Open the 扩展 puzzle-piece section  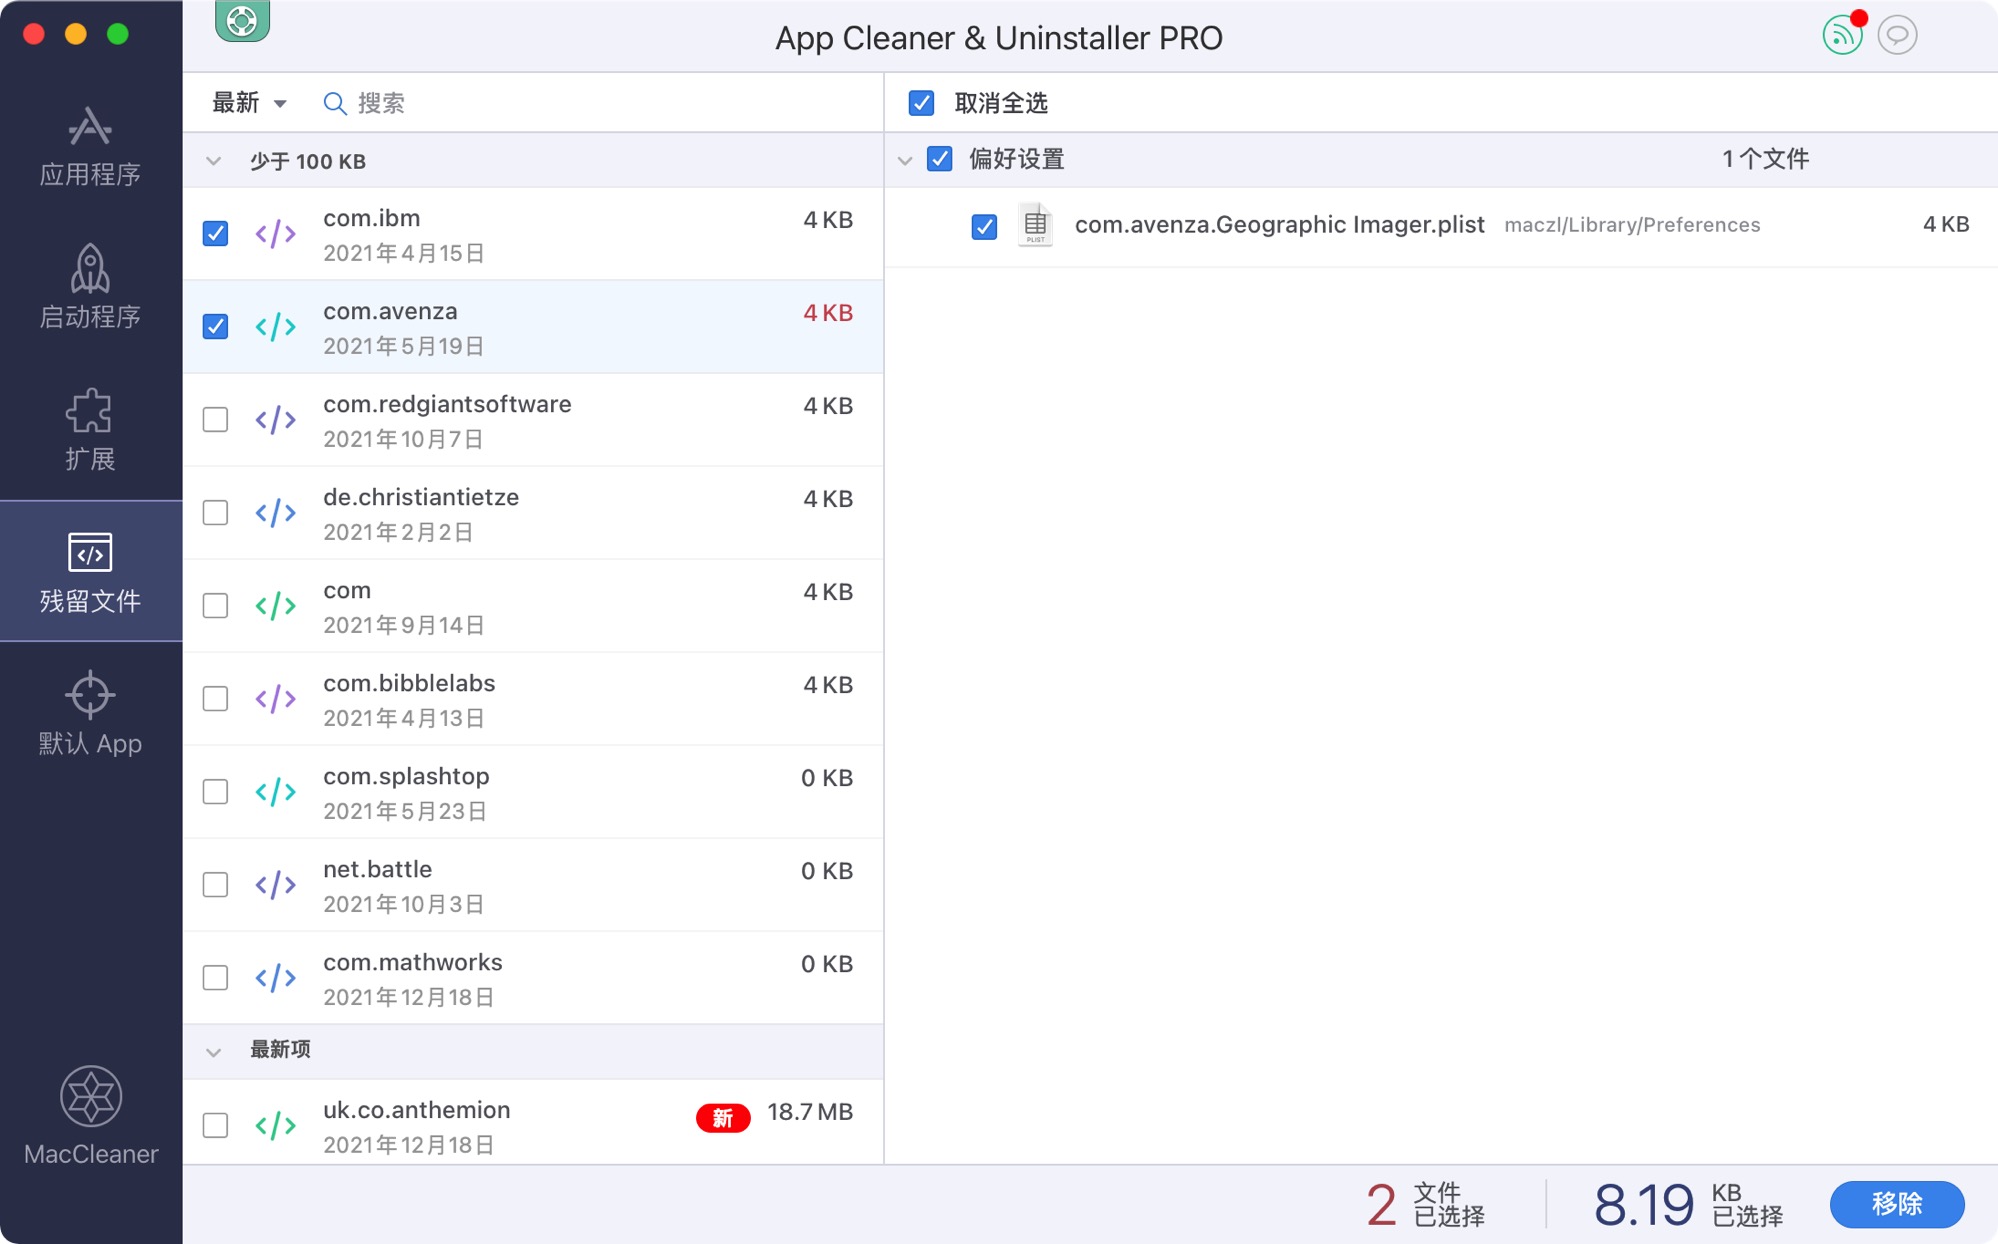click(90, 429)
